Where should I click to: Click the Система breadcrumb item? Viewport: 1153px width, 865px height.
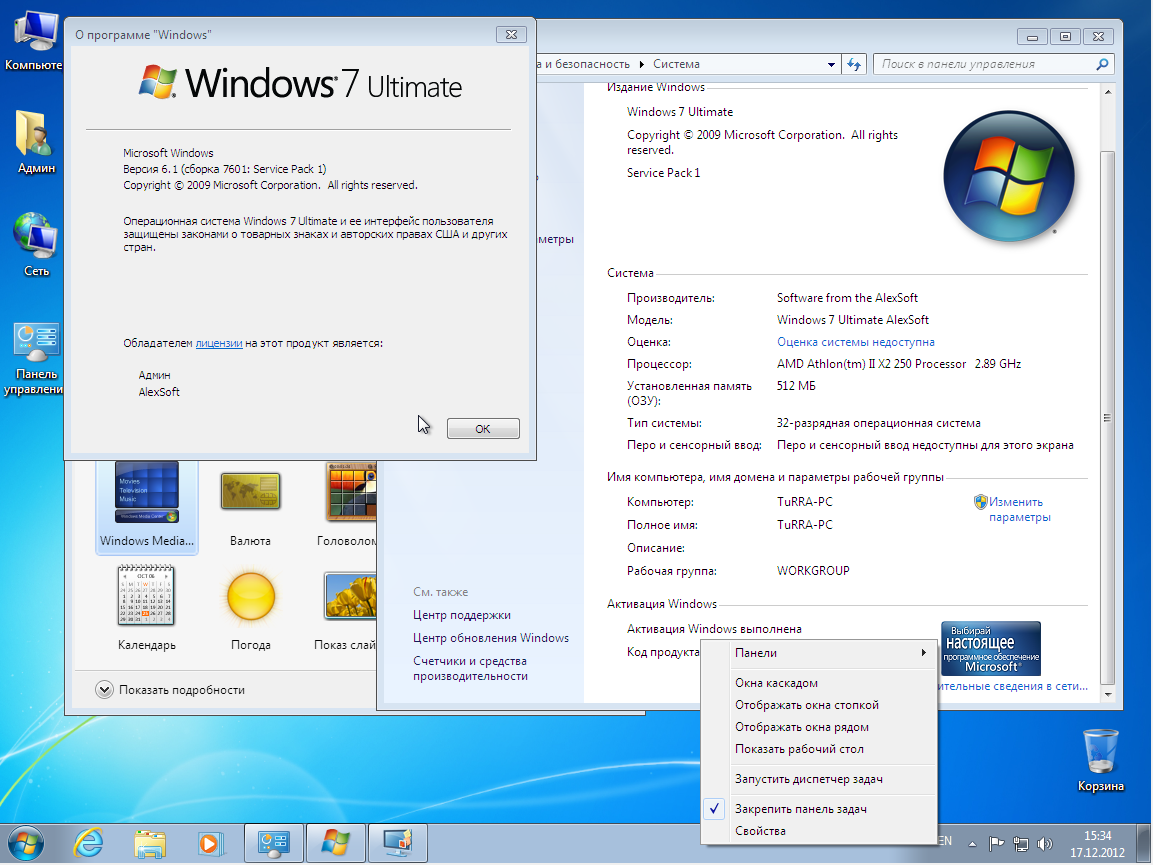point(677,65)
